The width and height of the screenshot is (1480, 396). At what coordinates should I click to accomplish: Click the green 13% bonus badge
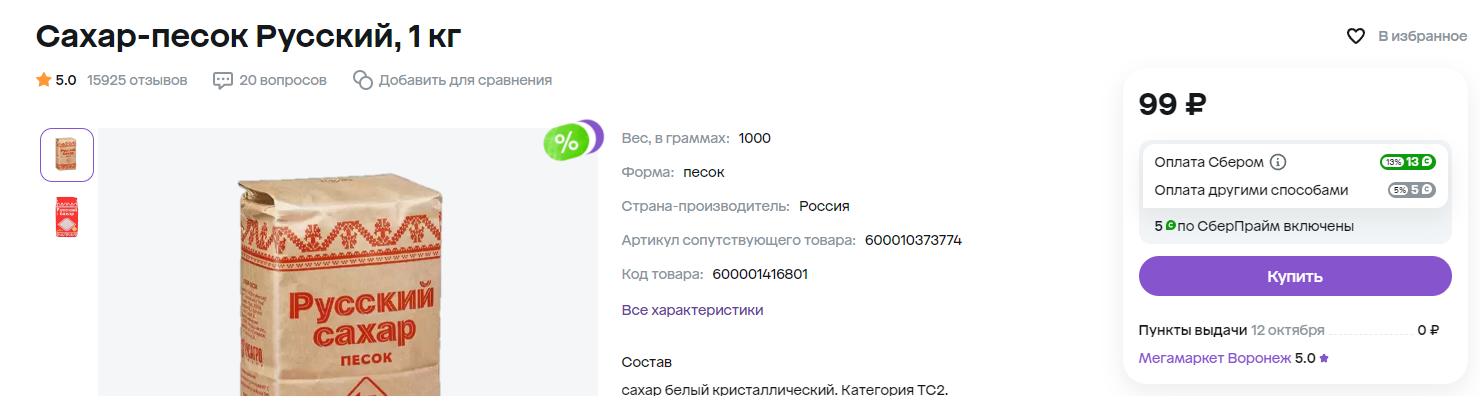(x=1407, y=162)
